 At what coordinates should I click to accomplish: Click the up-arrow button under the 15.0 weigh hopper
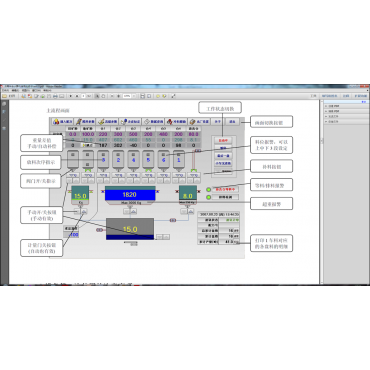tap(84, 211)
